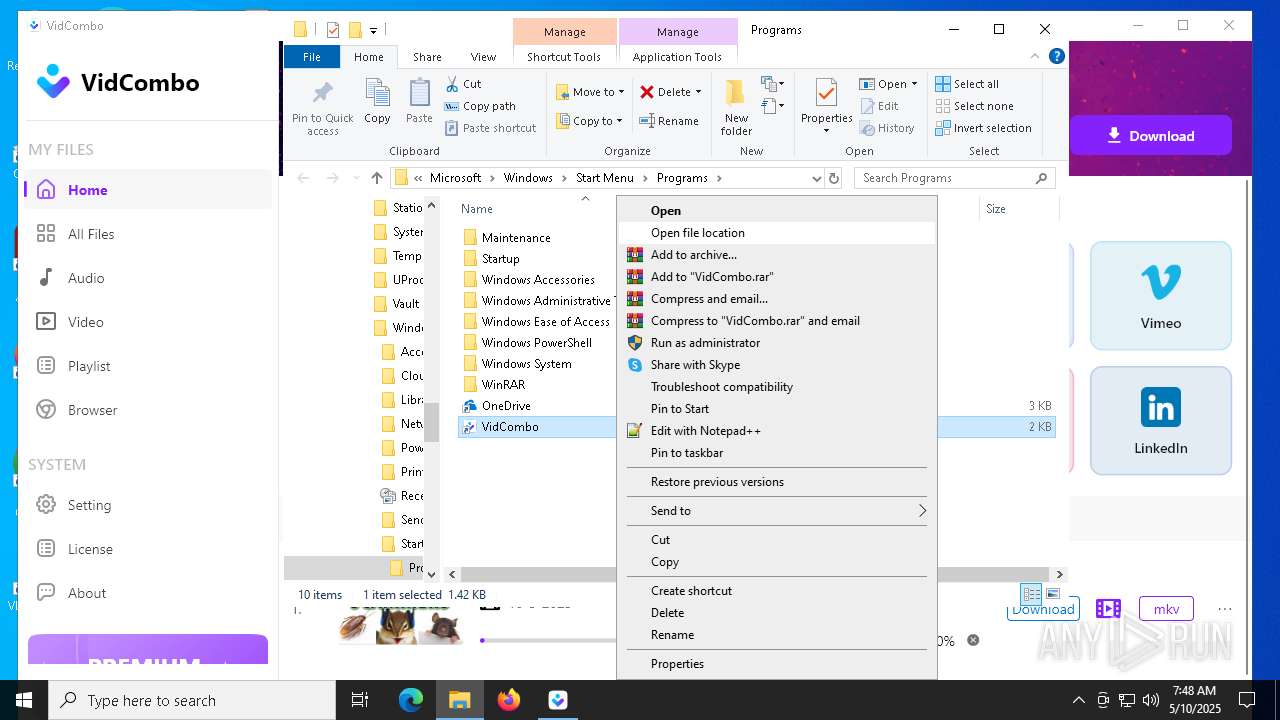
Task: Choose Pin to taskbar
Action: [777, 453]
